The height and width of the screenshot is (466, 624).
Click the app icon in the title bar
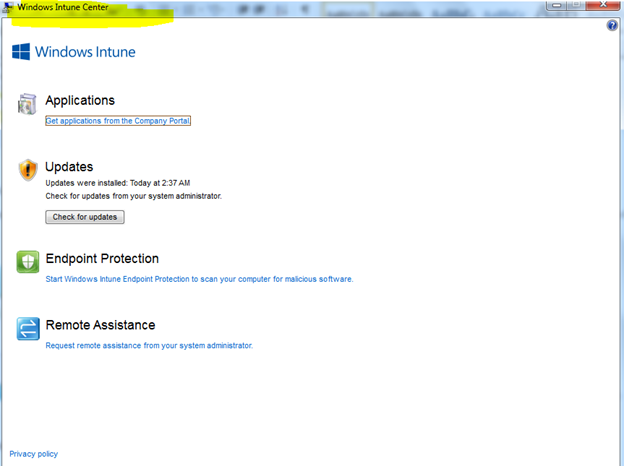(x=8, y=8)
